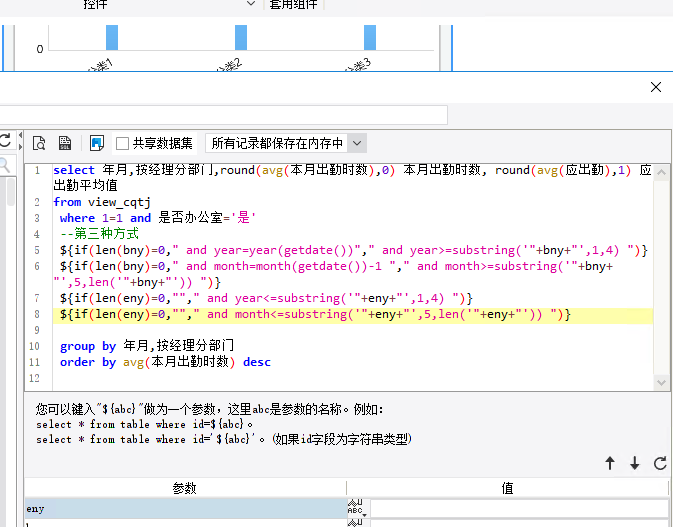Viewport: 673px width, 527px height.
Task: Expand the 控件 dropdown arrow
Action: (250, 5)
